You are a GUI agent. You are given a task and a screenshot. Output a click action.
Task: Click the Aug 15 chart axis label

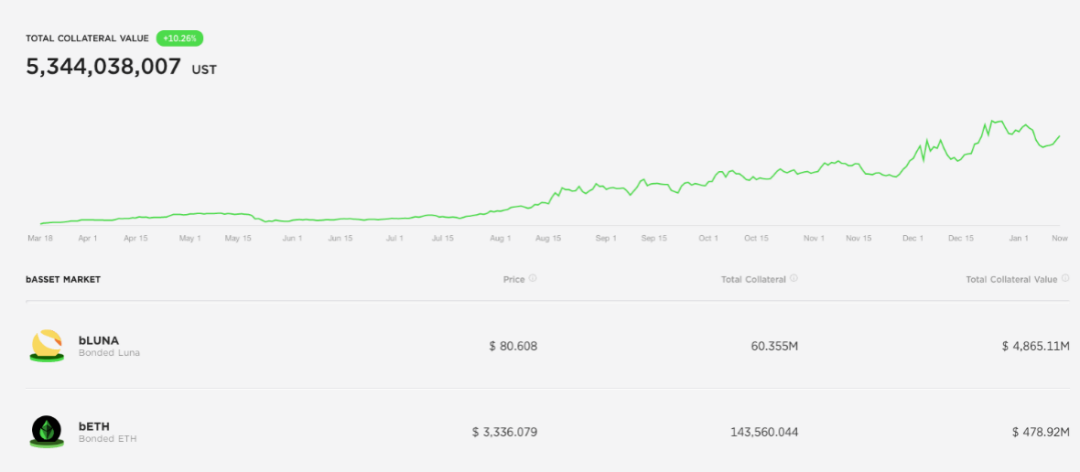click(x=548, y=238)
